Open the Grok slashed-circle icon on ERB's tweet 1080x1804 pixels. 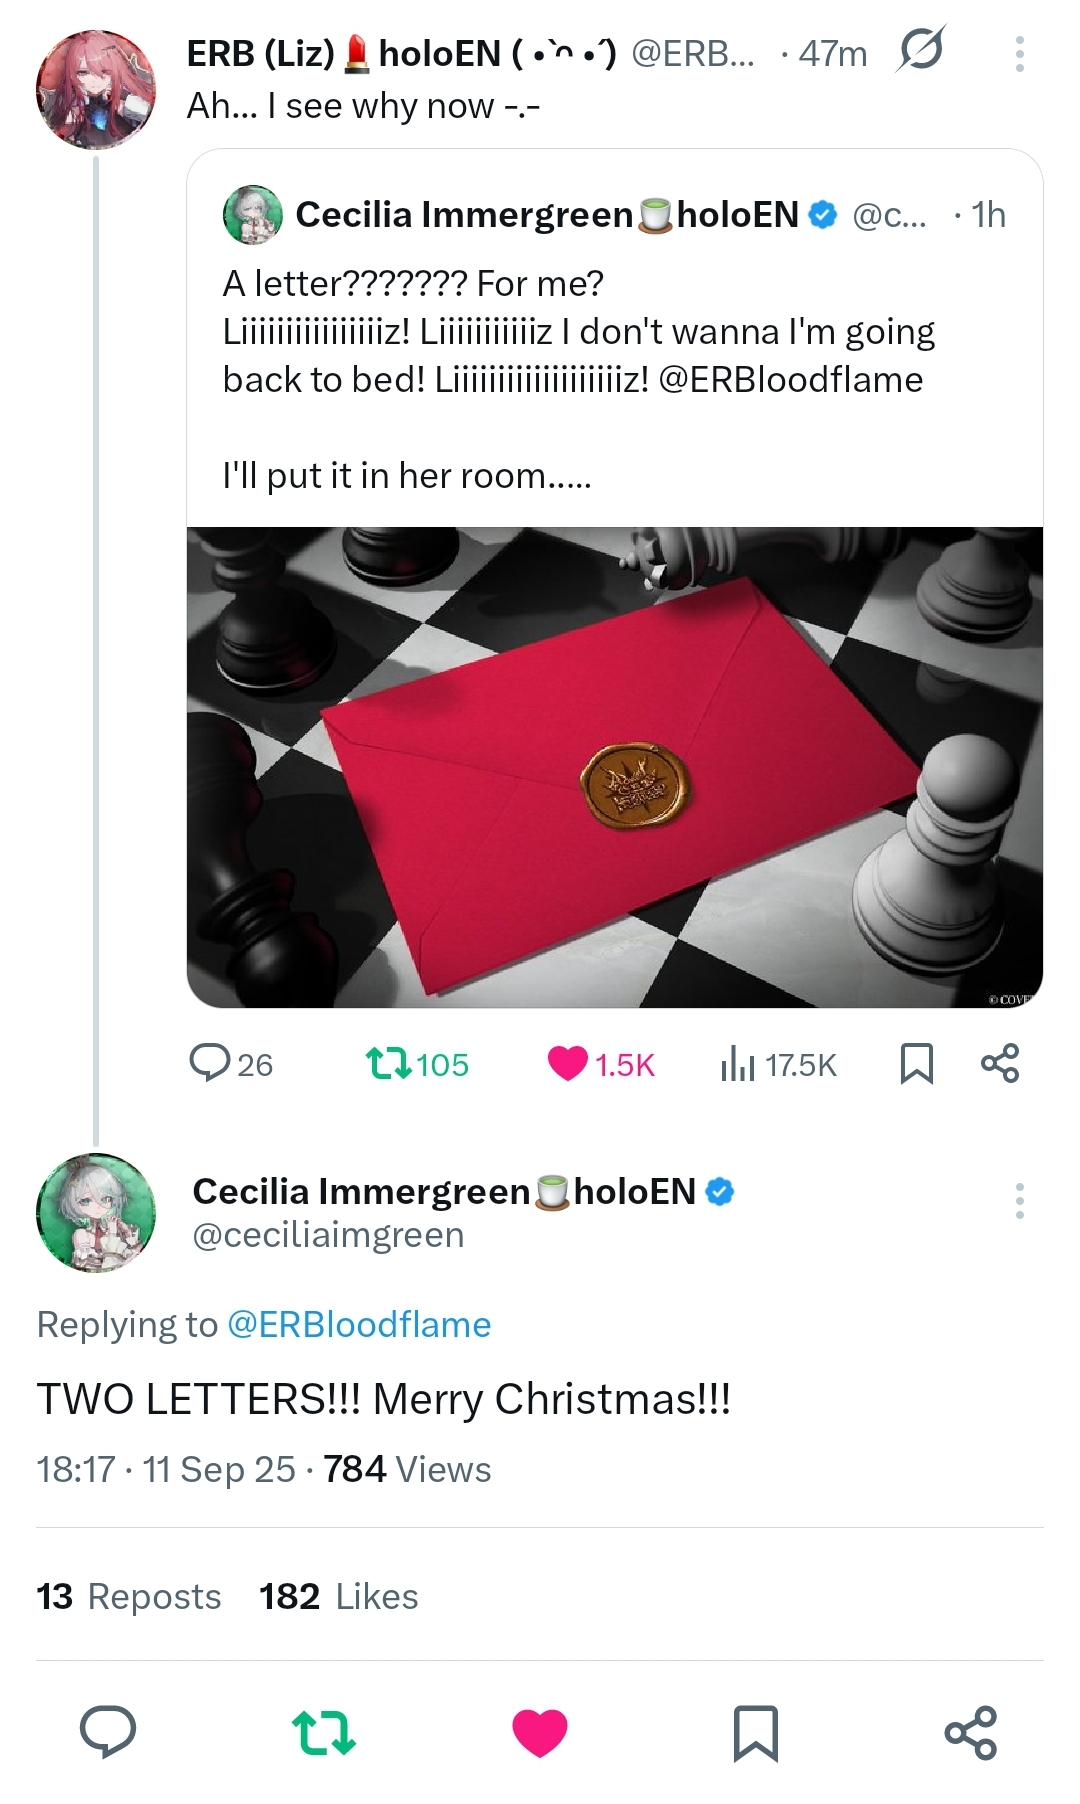[920, 50]
